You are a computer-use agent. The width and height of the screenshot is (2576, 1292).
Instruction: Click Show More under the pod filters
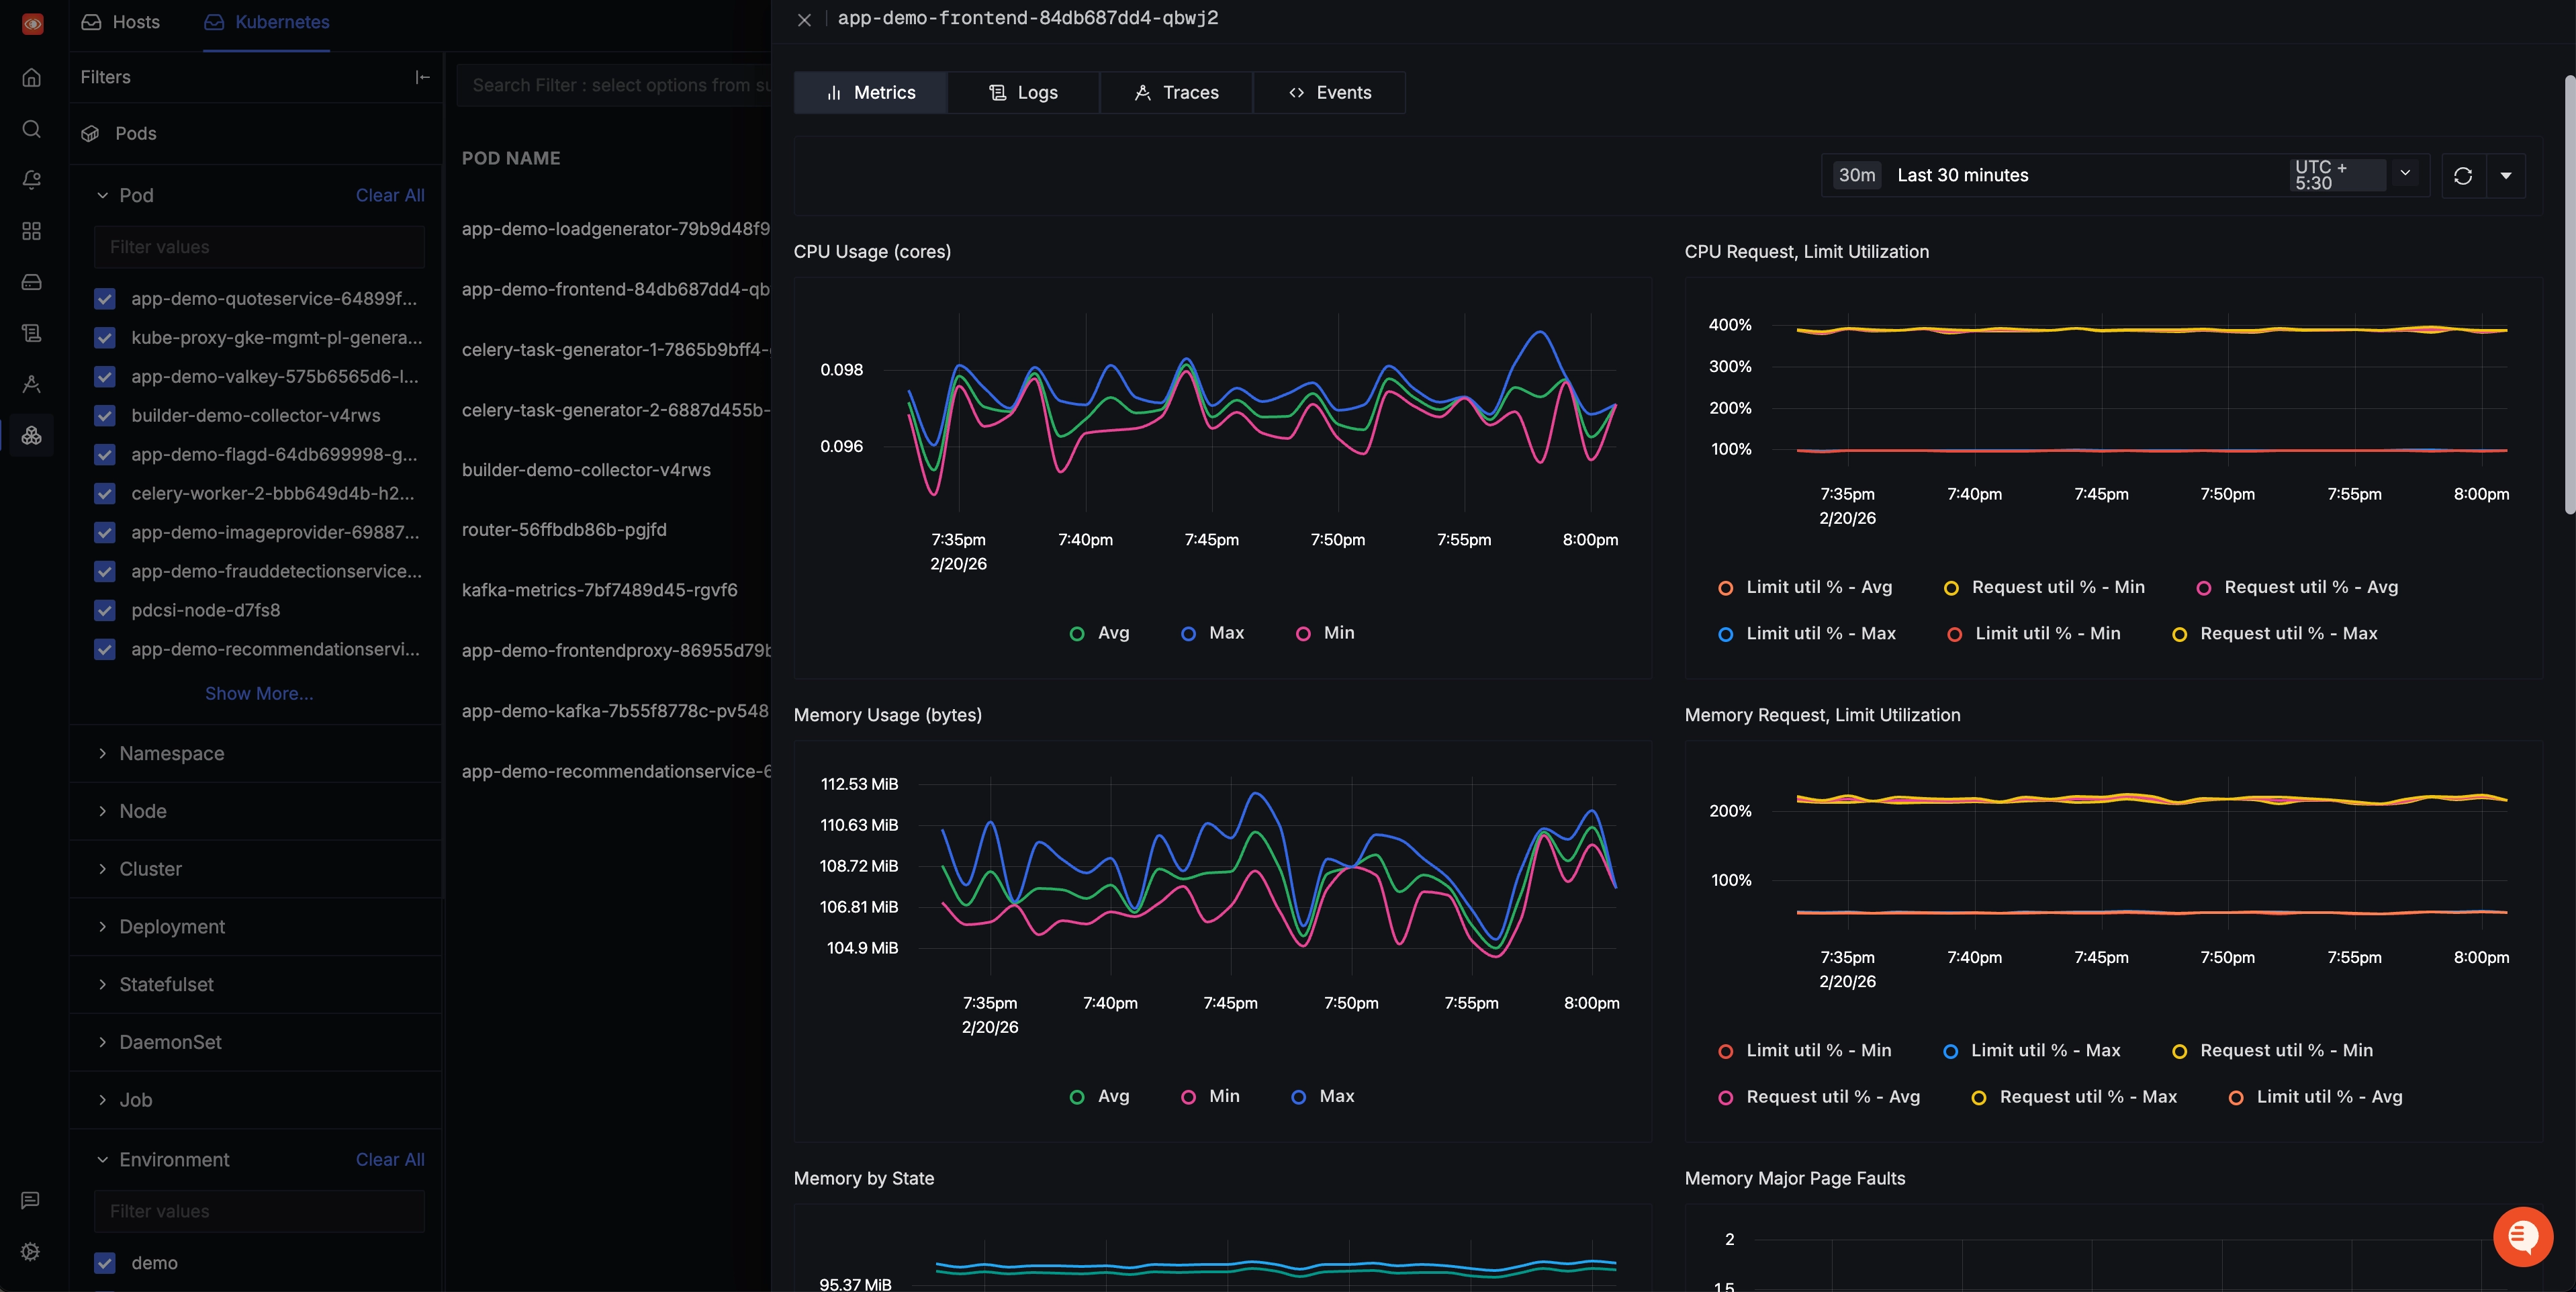click(259, 693)
